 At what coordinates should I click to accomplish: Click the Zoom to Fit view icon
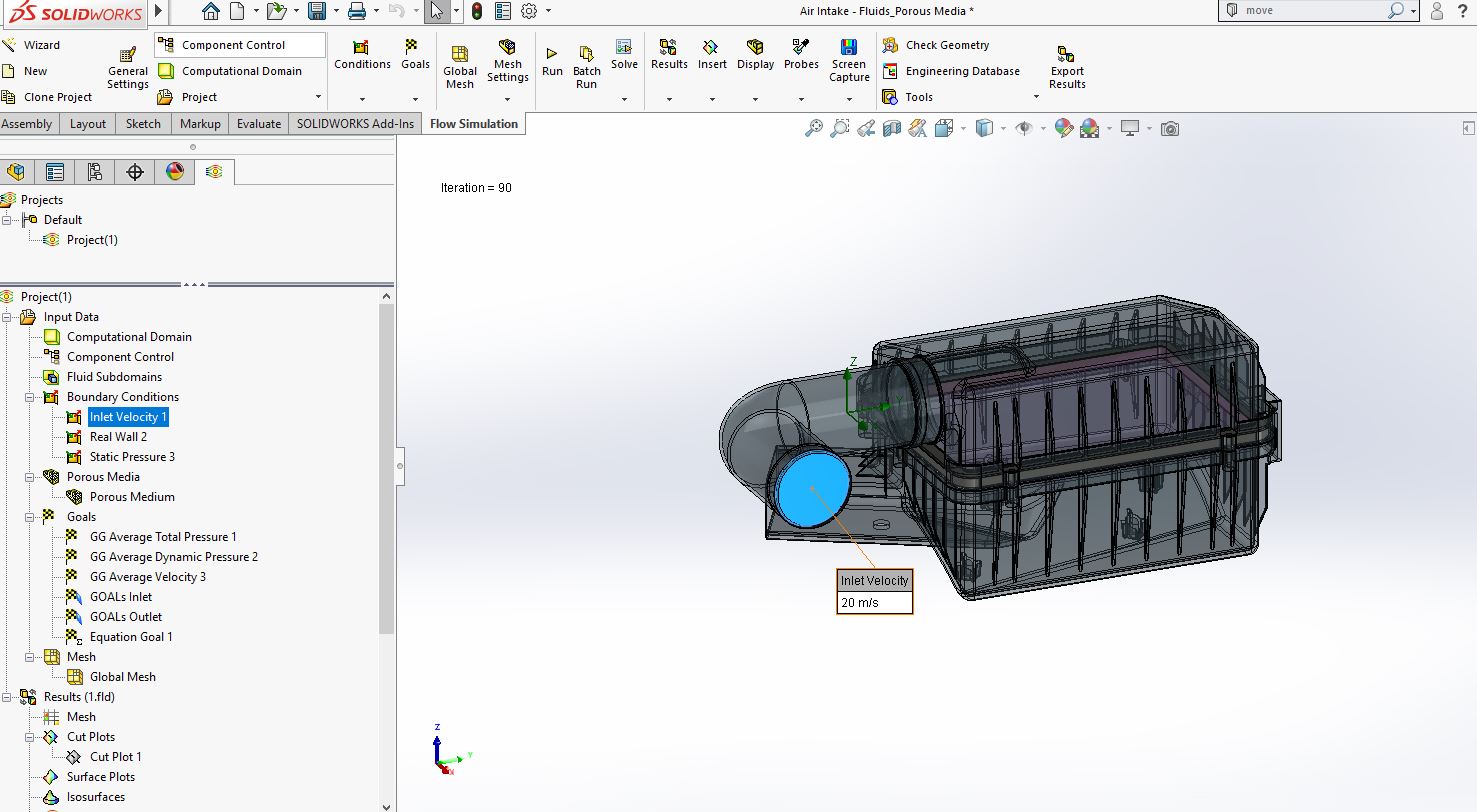[814, 128]
